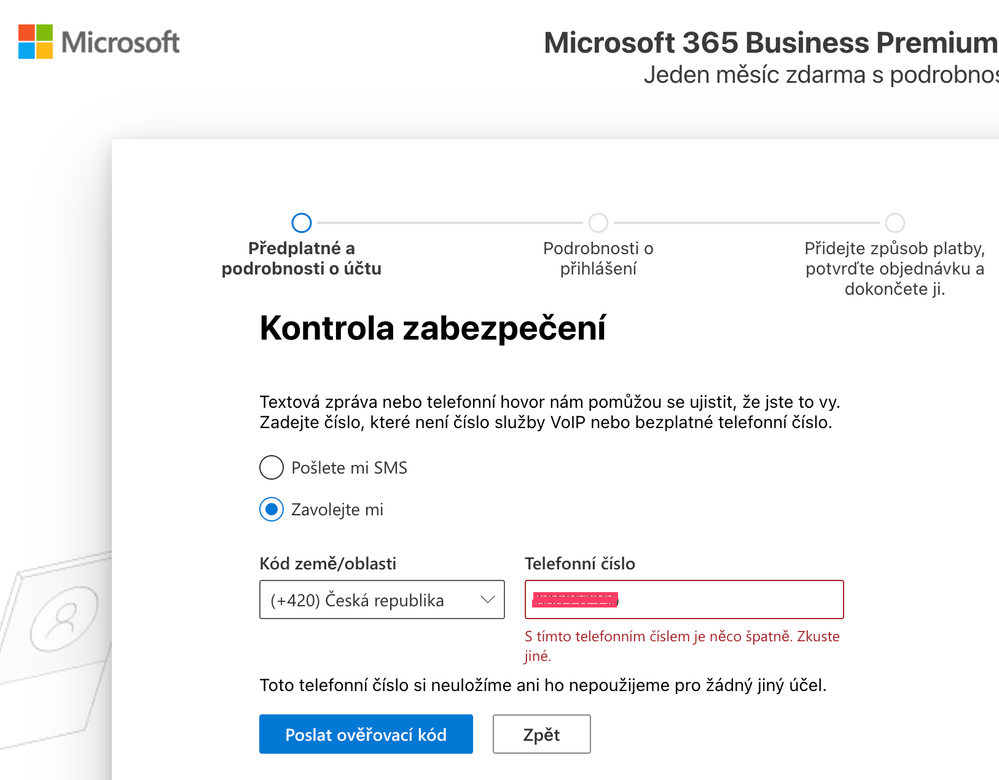Click the chevron arrow in country selector
This screenshot has width=999, height=780.
coord(488,600)
